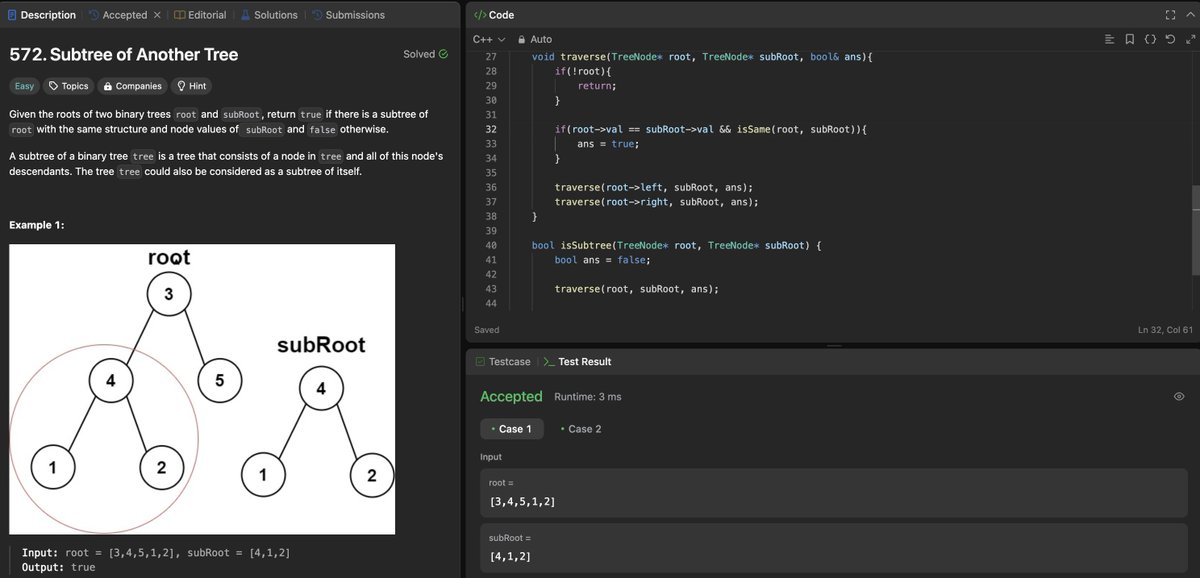This screenshot has height=578, width=1200.
Task: Reset code with the undo arrow icon
Action: click(x=1170, y=39)
